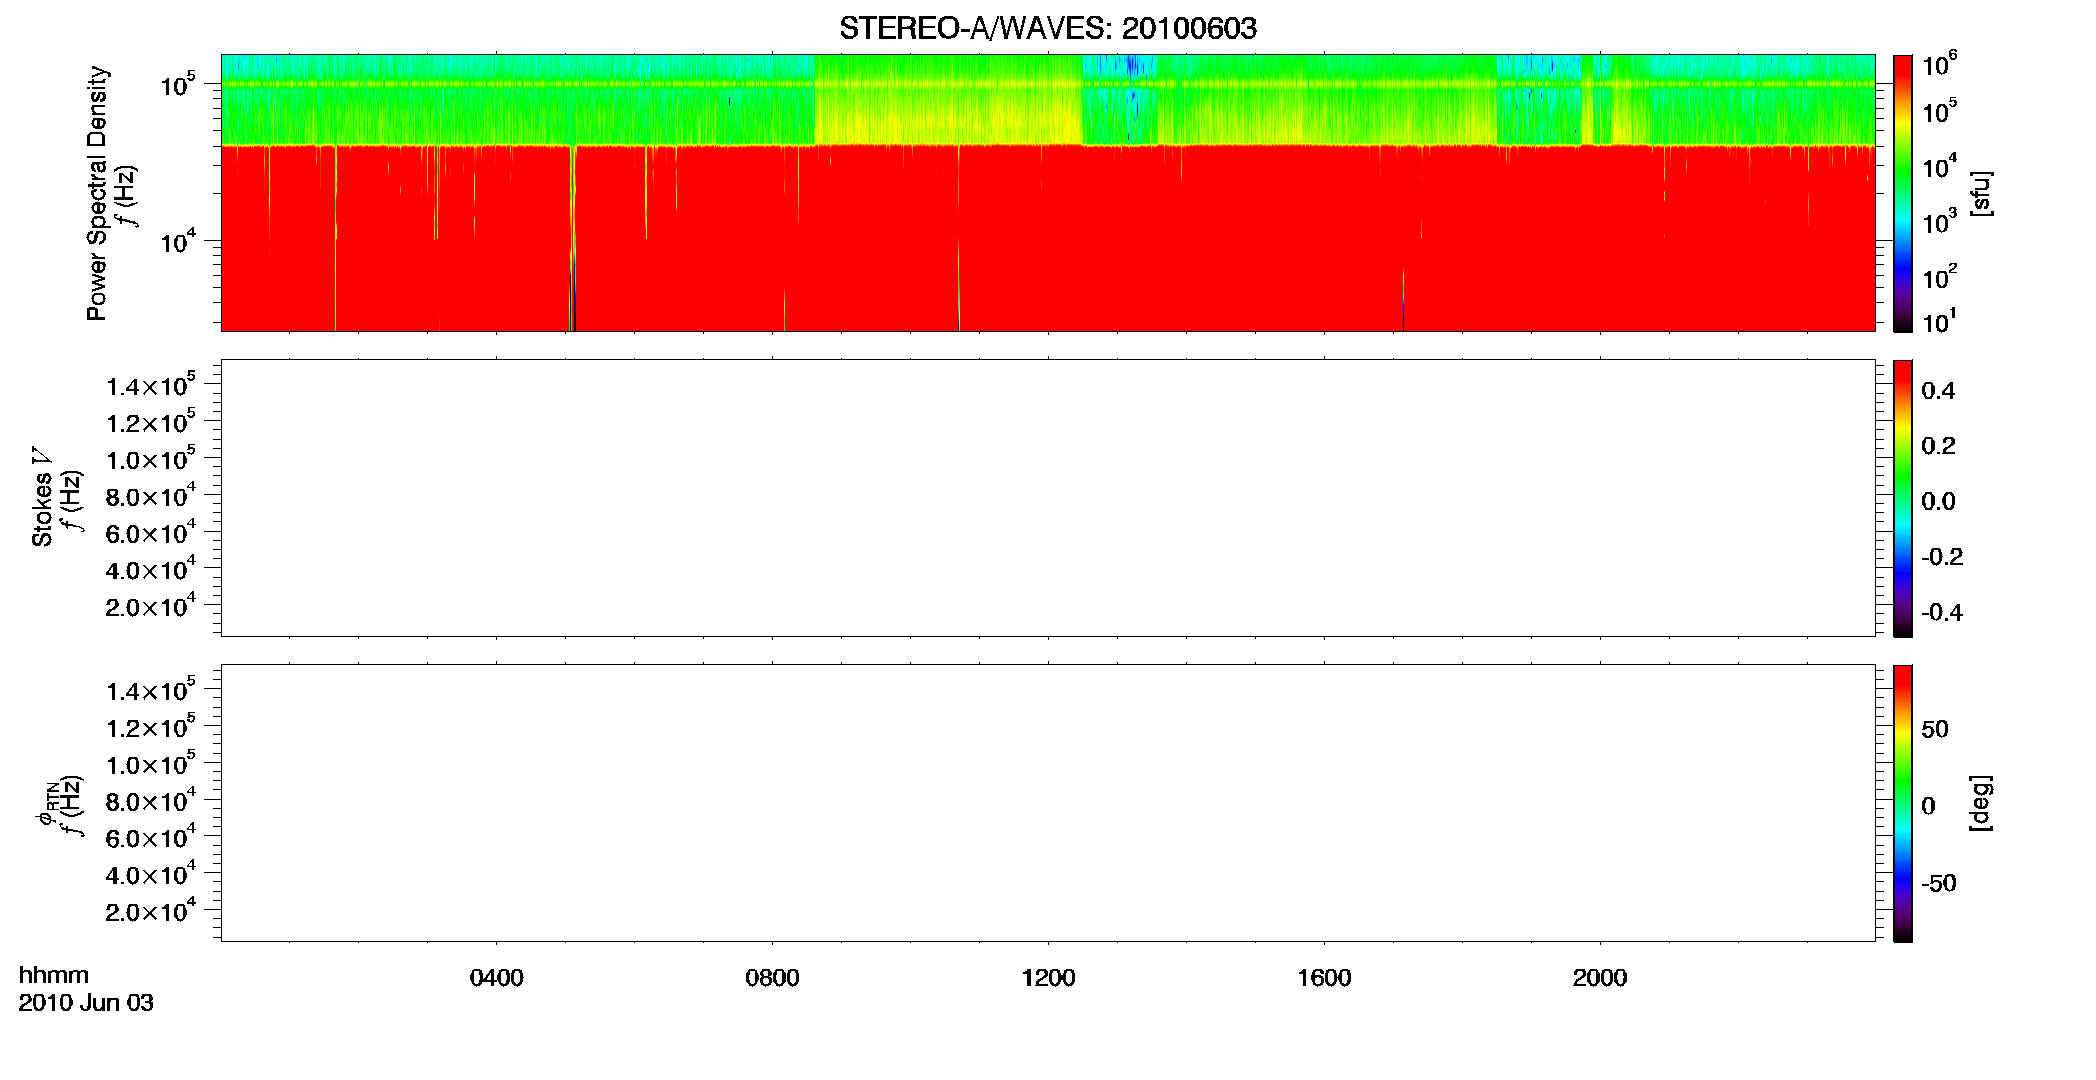Select "8.0×10⁴" tick on Stokes V axis

[150, 495]
